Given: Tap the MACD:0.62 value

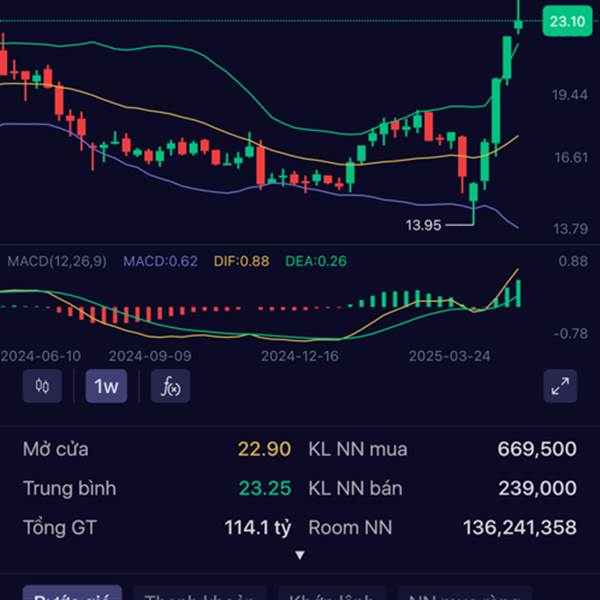Looking at the screenshot, I should click(x=160, y=261).
